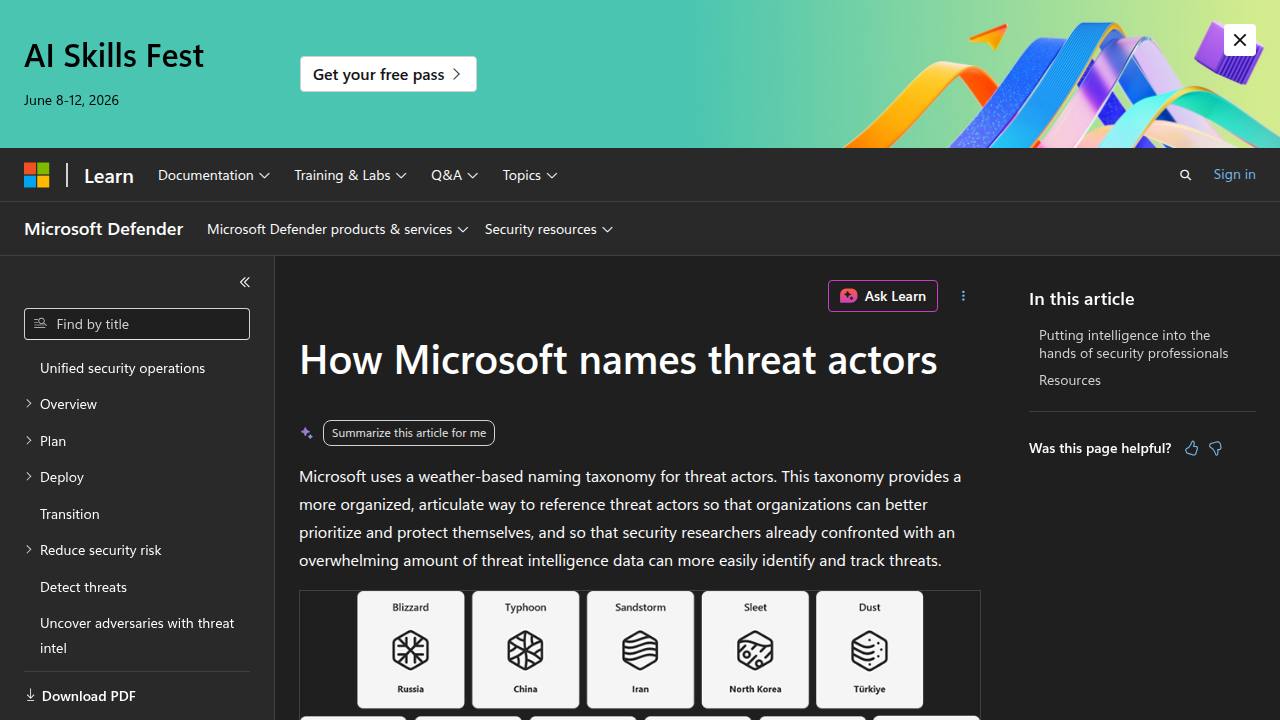The height and width of the screenshot is (720, 1280).
Task: Open the Documentation dropdown menu
Action: (214, 175)
